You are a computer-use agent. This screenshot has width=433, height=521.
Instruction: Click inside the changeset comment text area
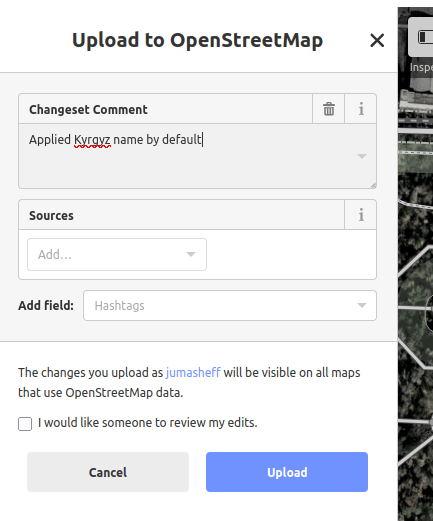[197, 156]
